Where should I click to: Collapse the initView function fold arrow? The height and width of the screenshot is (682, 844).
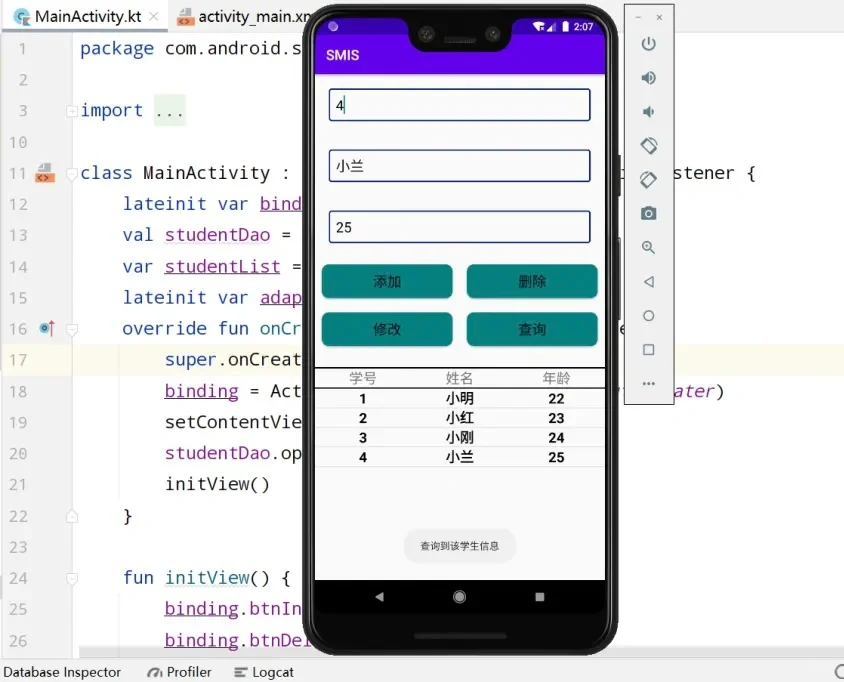(x=70, y=578)
